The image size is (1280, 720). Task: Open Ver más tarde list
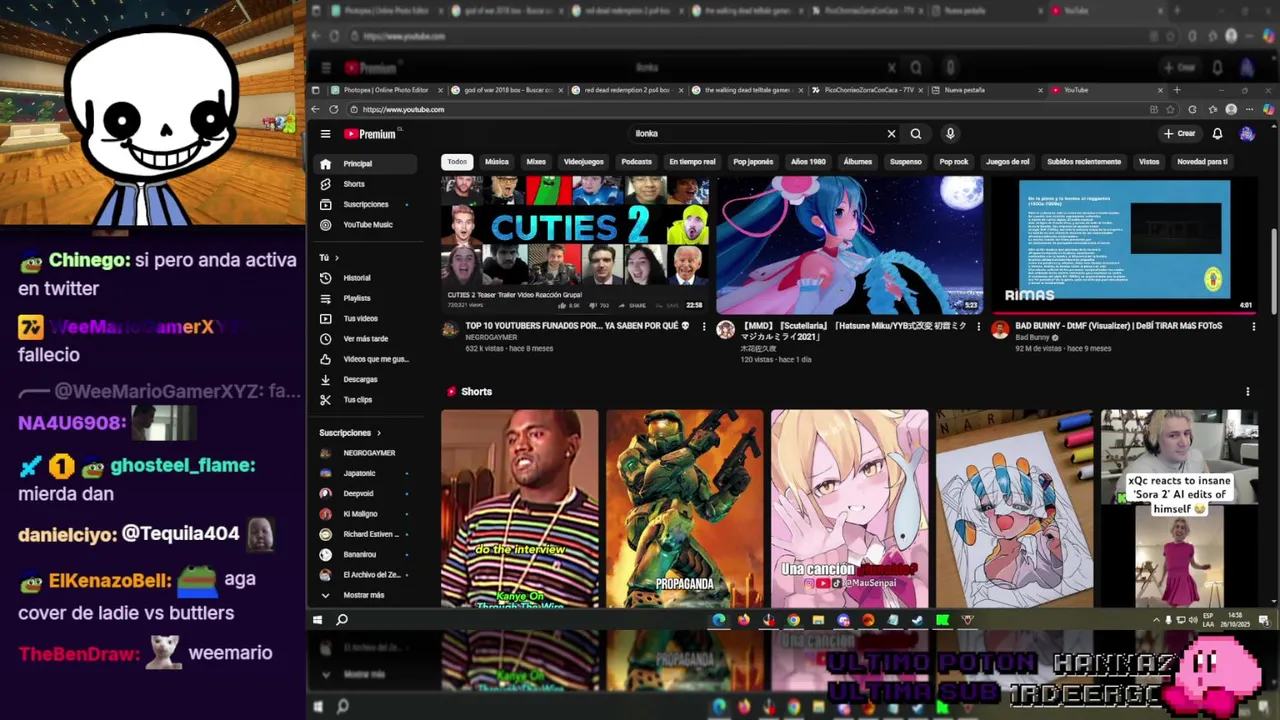[x=363, y=339]
